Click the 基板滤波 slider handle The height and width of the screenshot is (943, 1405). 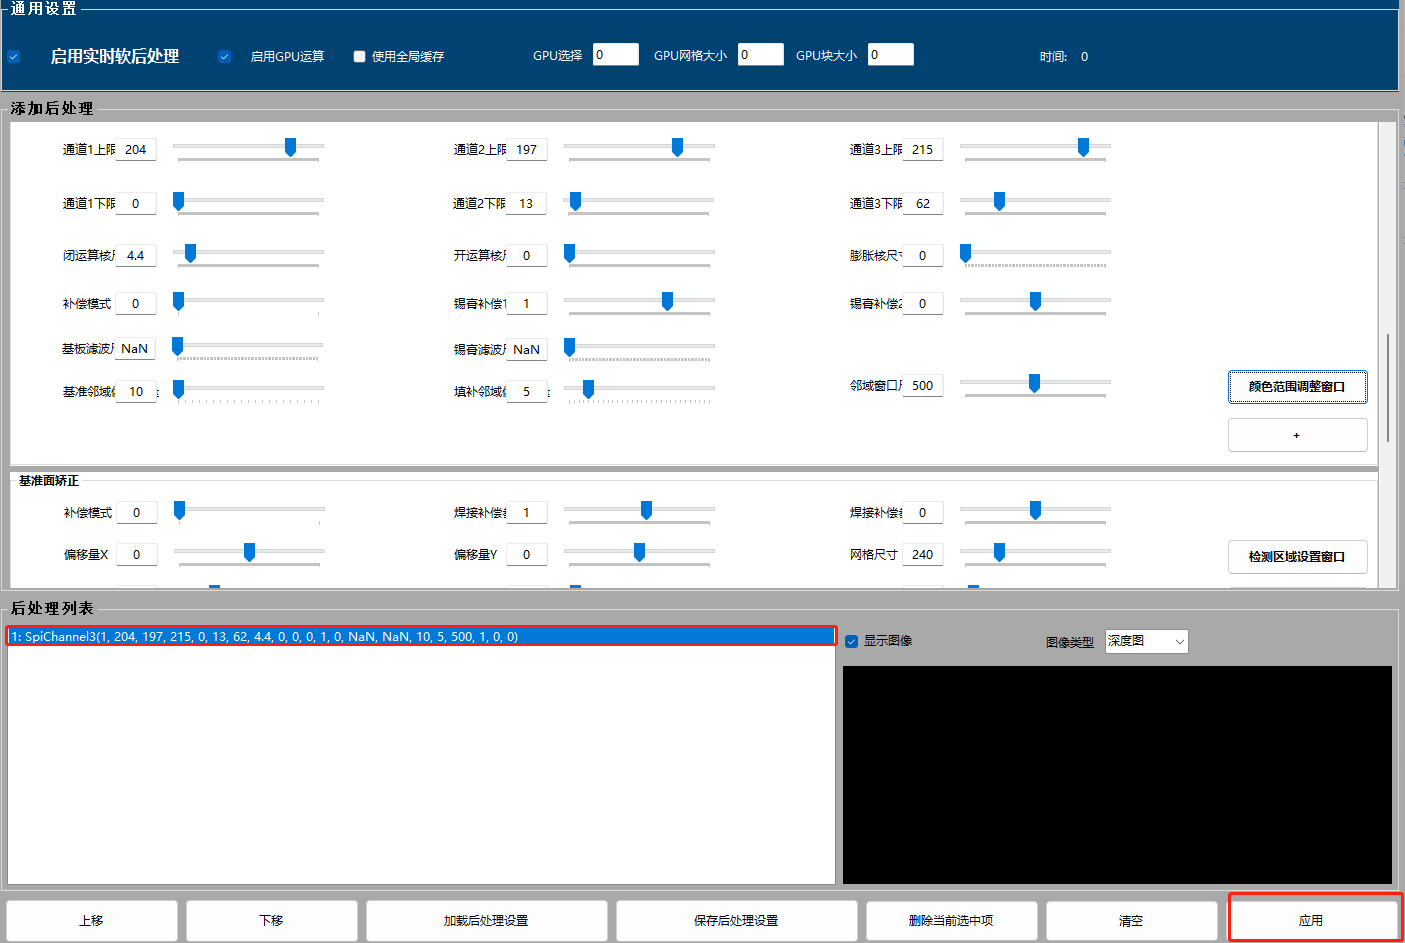(x=177, y=346)
